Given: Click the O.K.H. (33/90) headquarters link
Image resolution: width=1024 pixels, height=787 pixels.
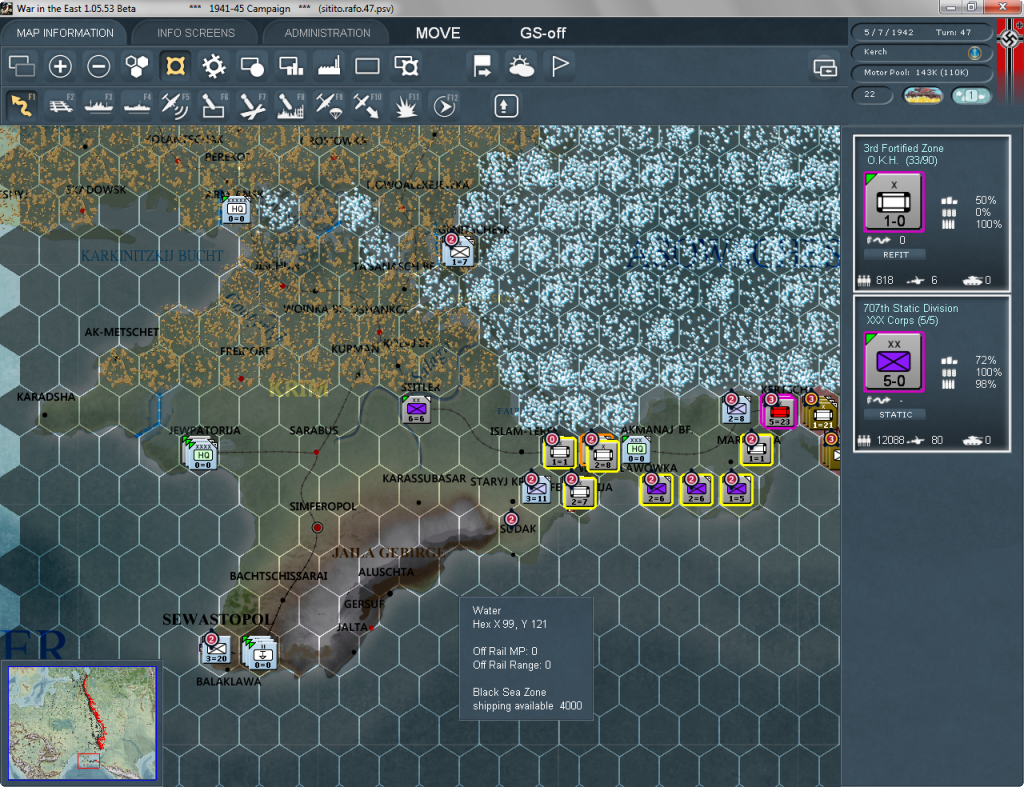Looking at the screenshot, I should tap(902, 161).
